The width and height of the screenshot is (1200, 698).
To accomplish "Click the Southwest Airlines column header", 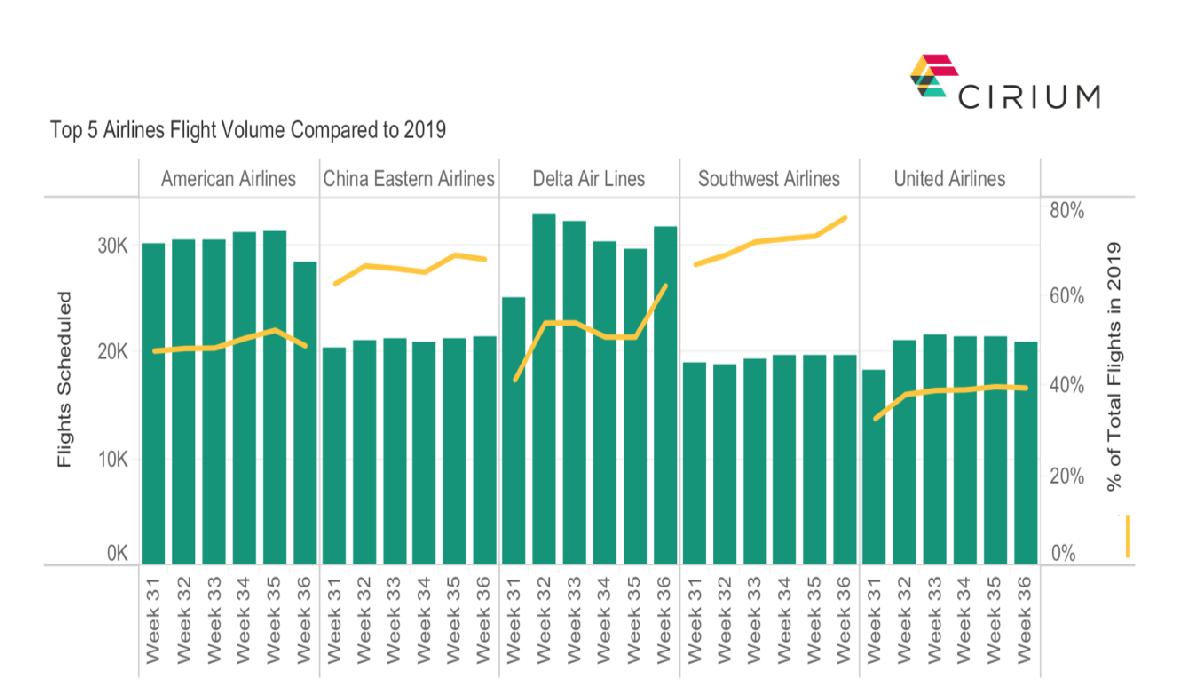I will (769, 179).
